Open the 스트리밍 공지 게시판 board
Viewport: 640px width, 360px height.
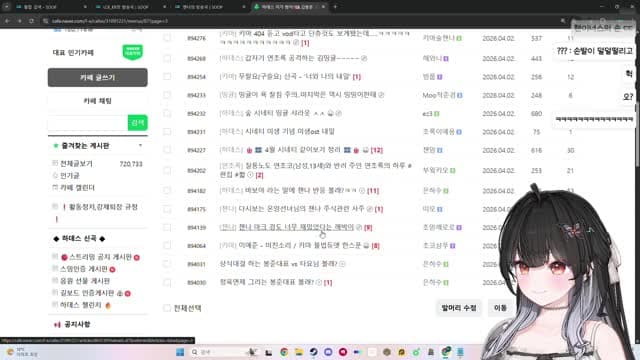coord(100,257)
